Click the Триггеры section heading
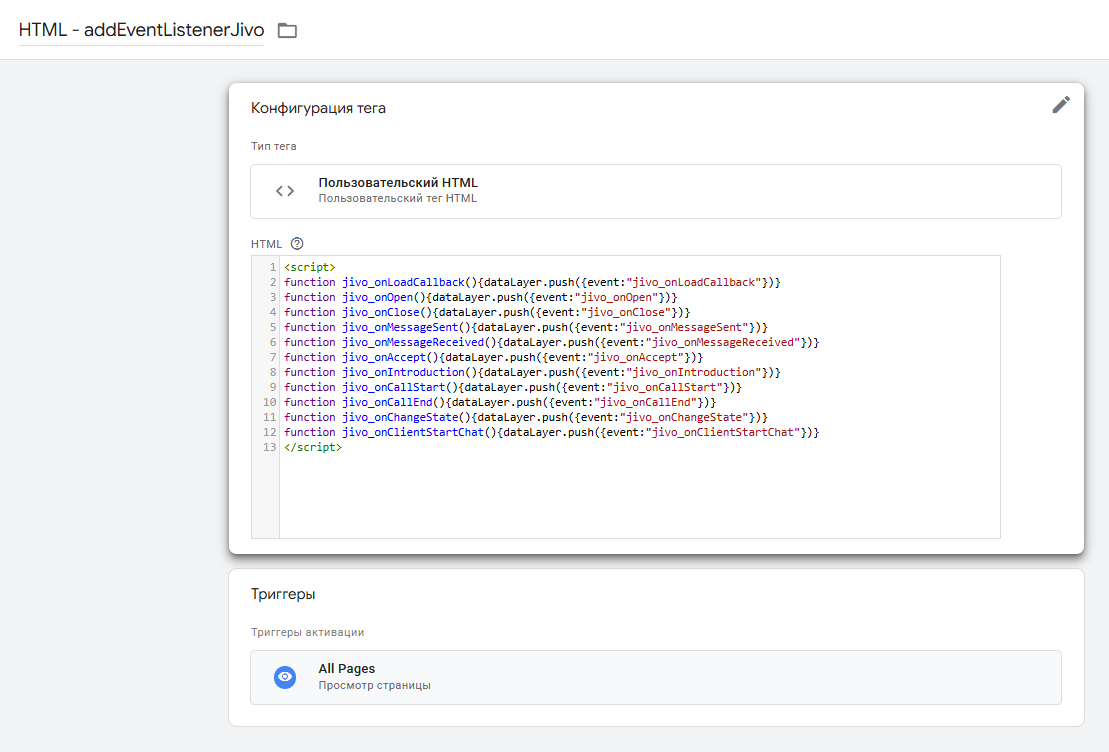Viewport: 1109px width, 752px height. click(x=283, y=594)
